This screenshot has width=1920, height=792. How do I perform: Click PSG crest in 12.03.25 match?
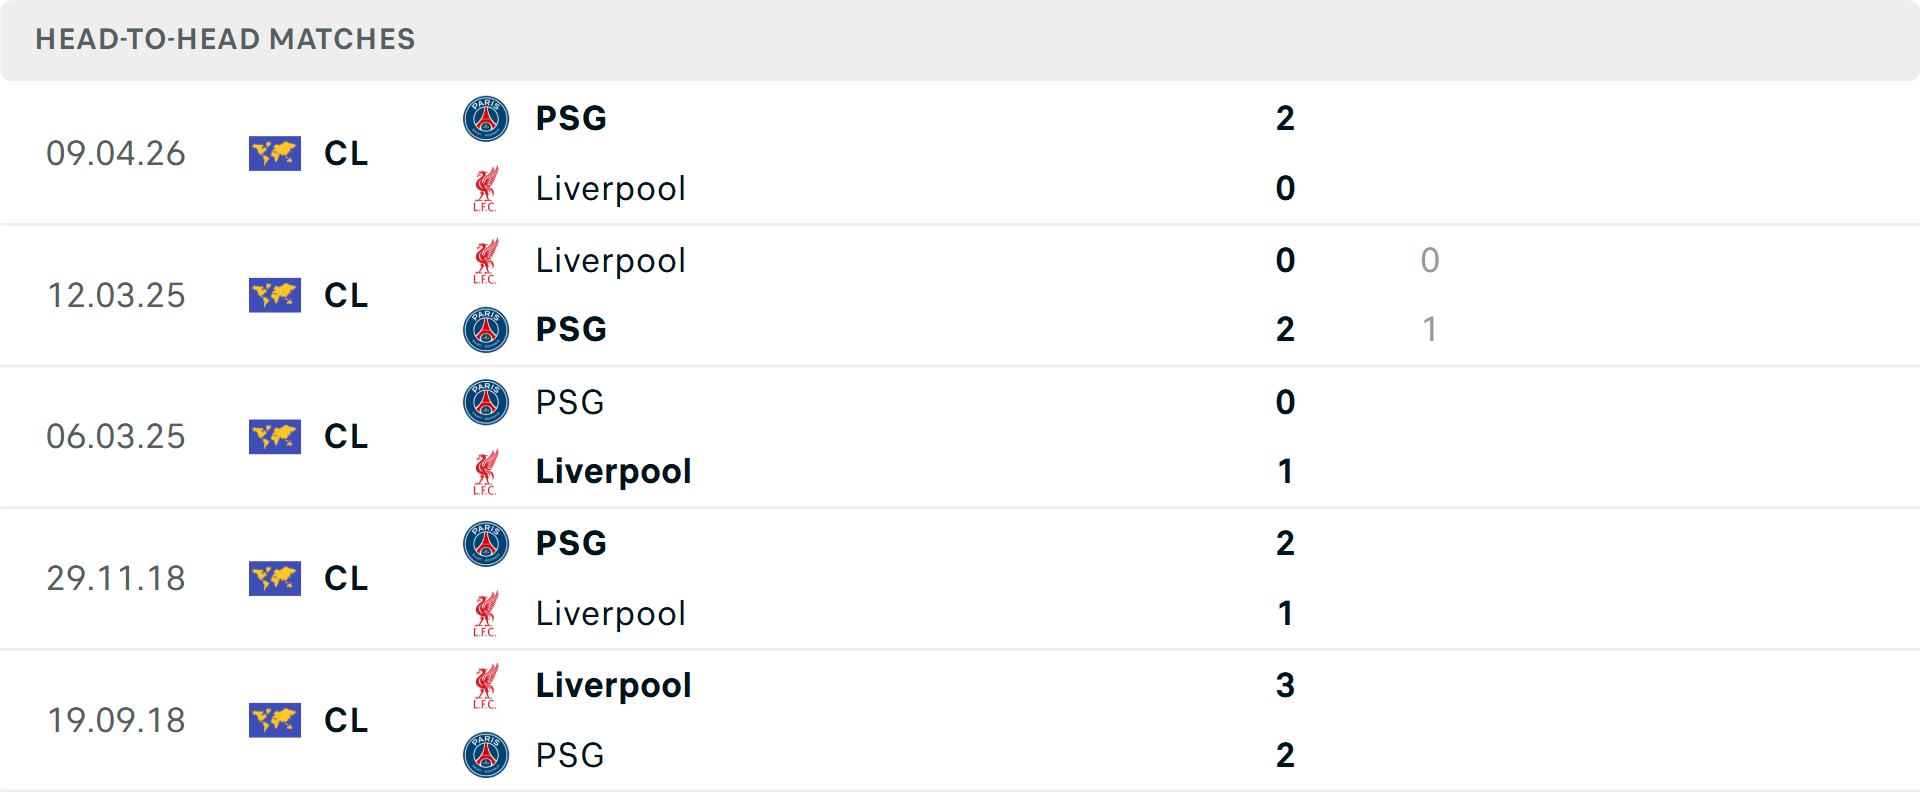coord(486,330)
